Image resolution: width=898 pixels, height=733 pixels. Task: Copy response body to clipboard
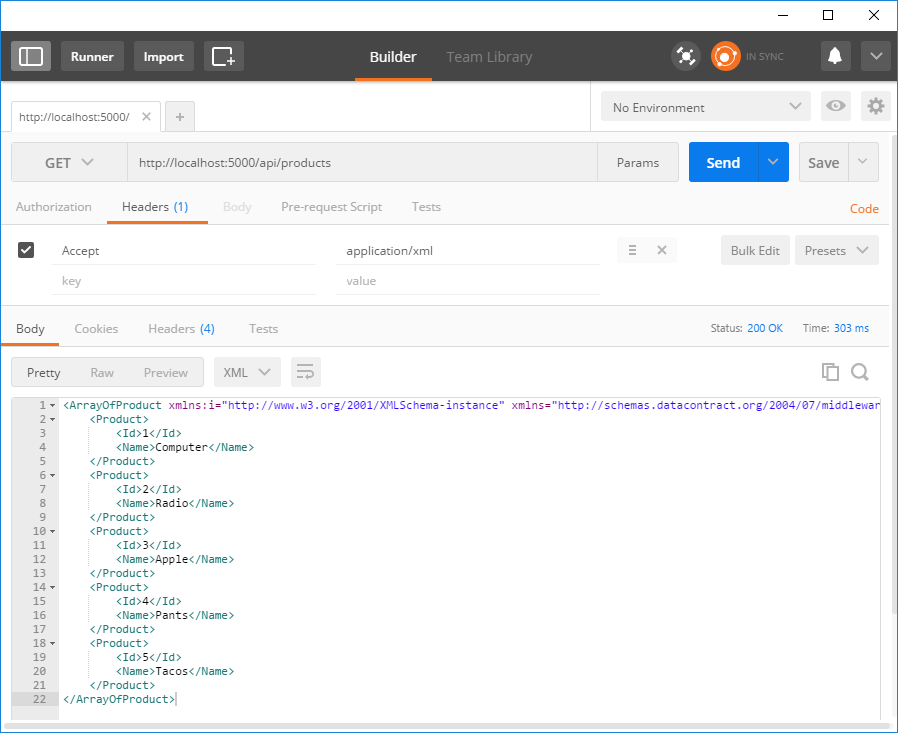click(x=830, y=372)
